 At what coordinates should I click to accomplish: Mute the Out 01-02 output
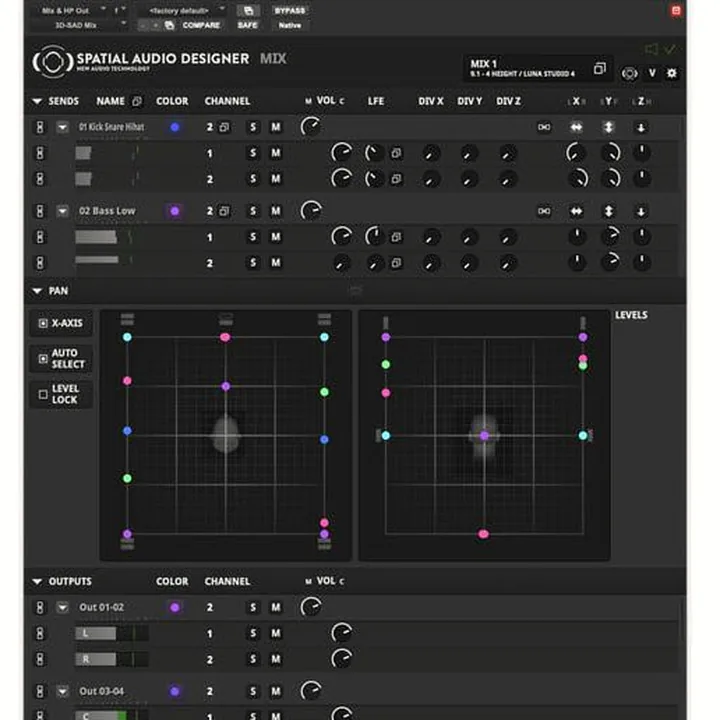coord(276,608)
